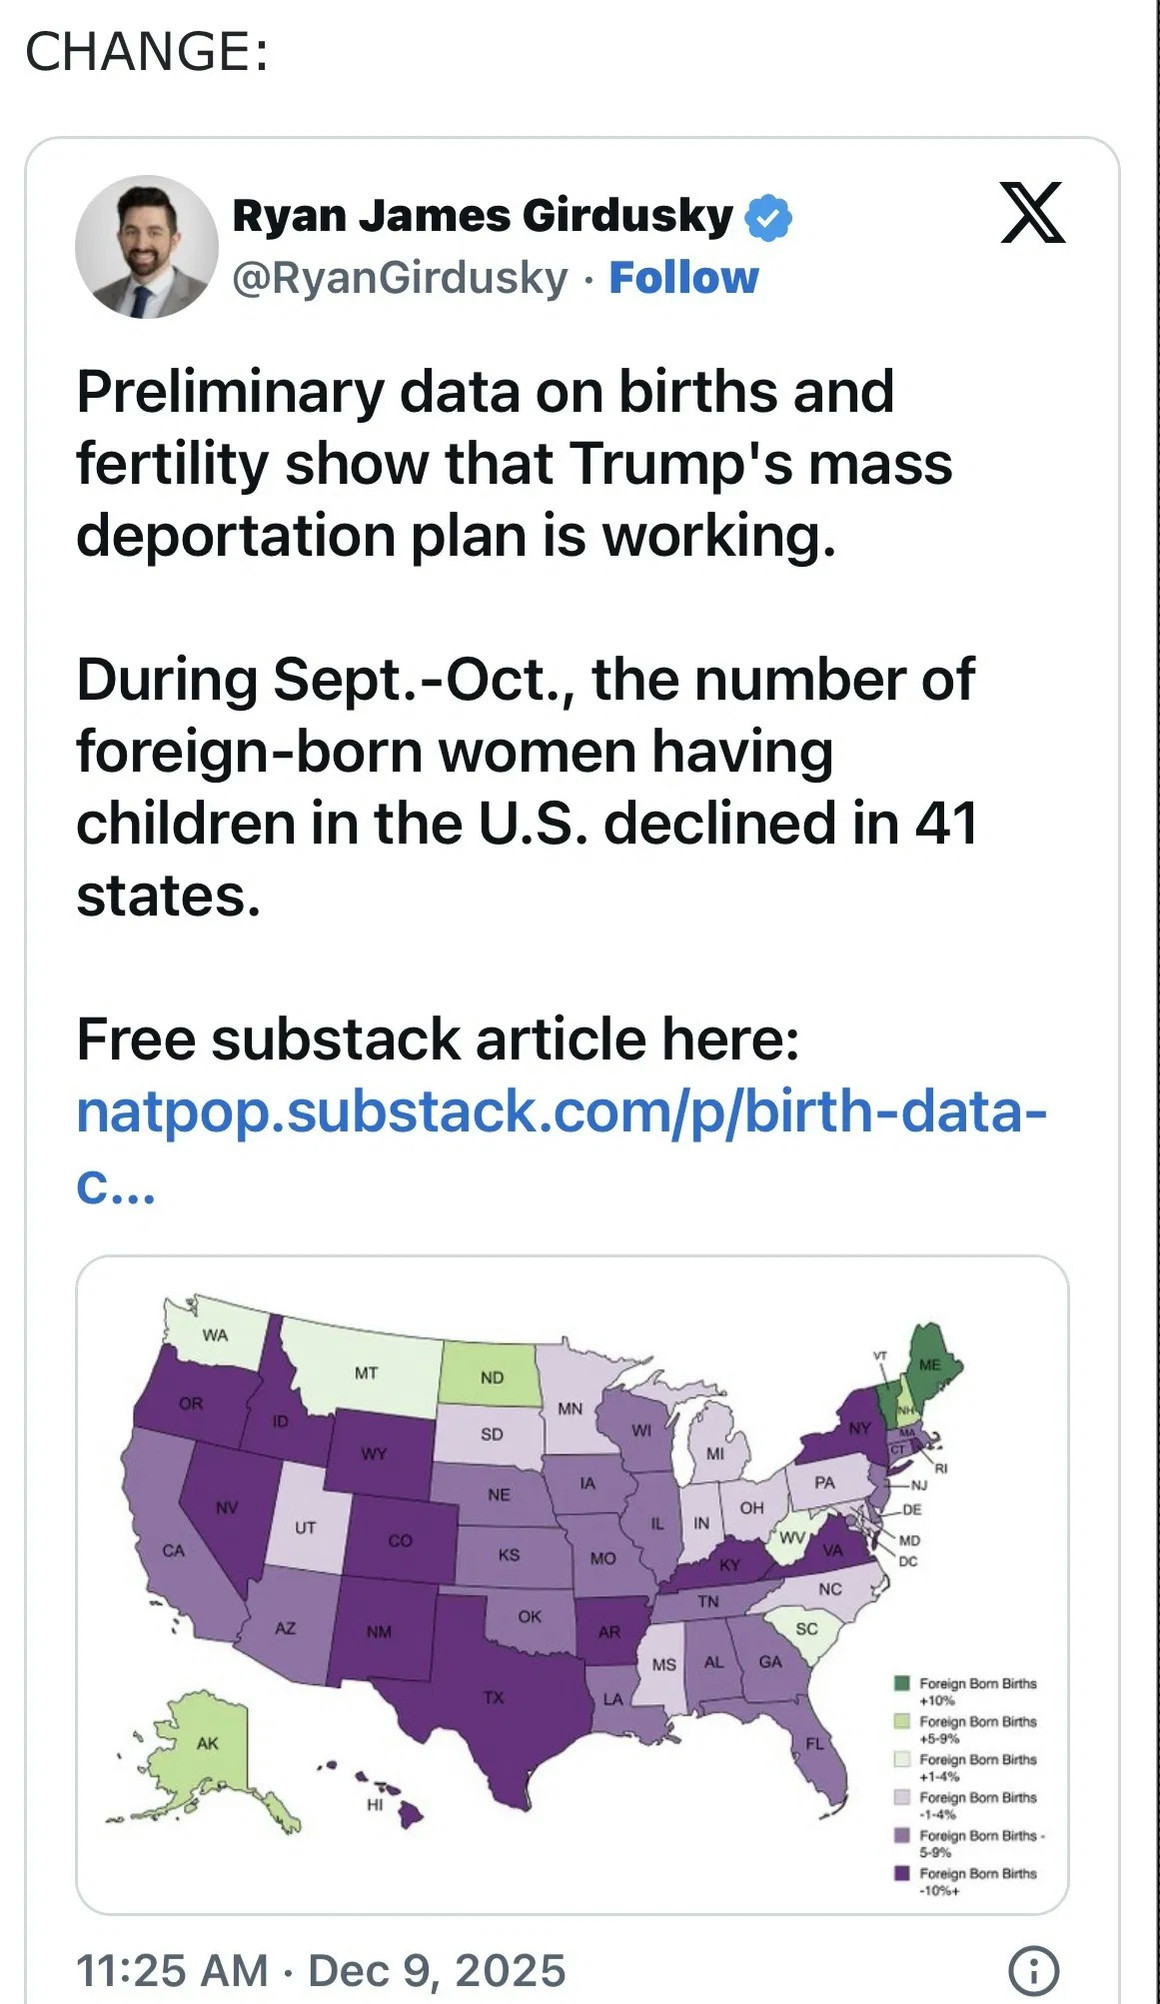
Task: Open the natpop.substack.com article link
Action: [x=561, y=1112]
